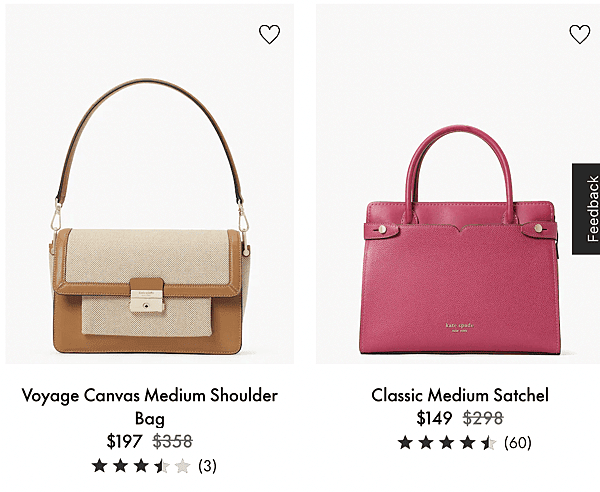Open Classic Medium Satchel title link
The image size is (600, 492).
(x=460, y=395)
